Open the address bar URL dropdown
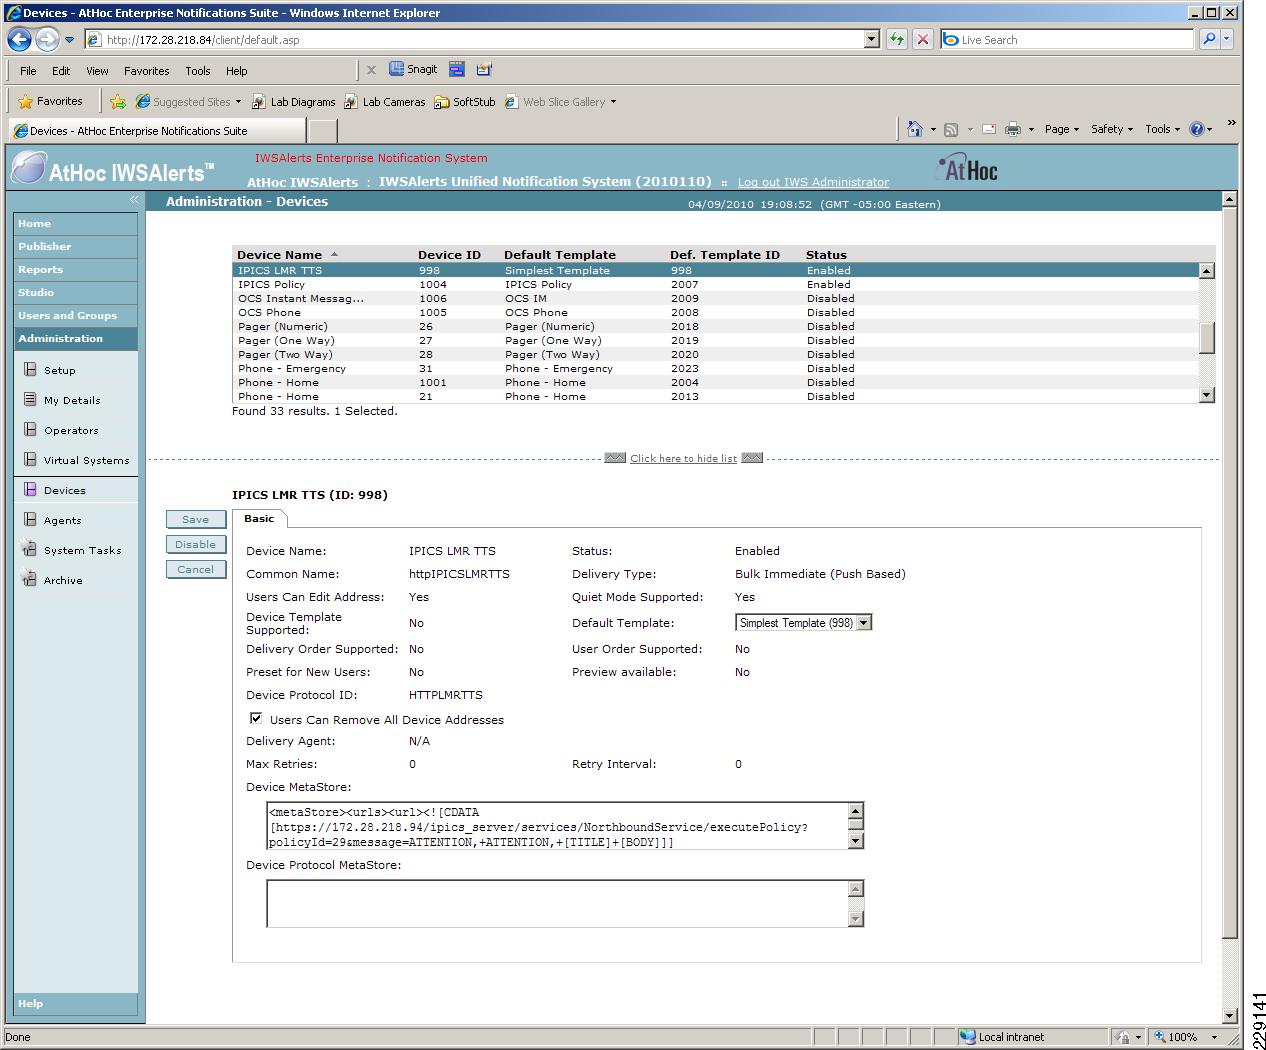 point(871,40)
